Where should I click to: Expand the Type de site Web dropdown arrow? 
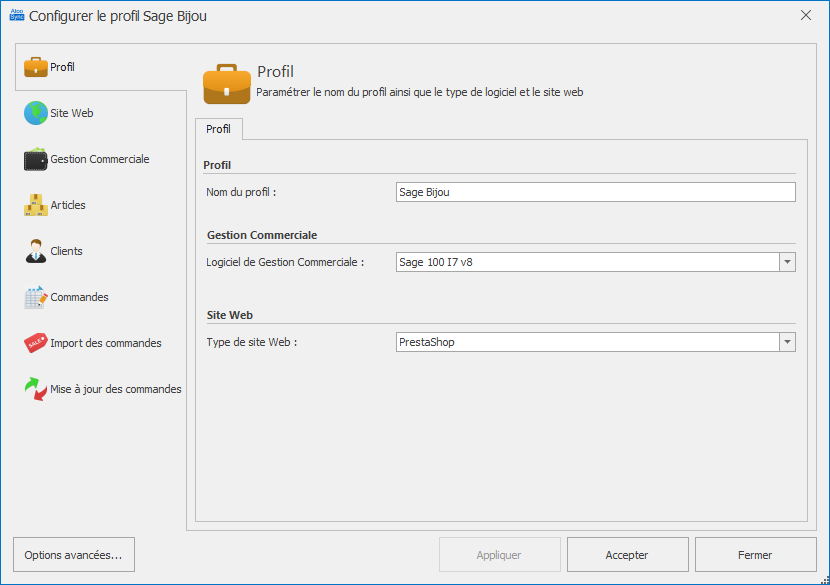[787, 342]
